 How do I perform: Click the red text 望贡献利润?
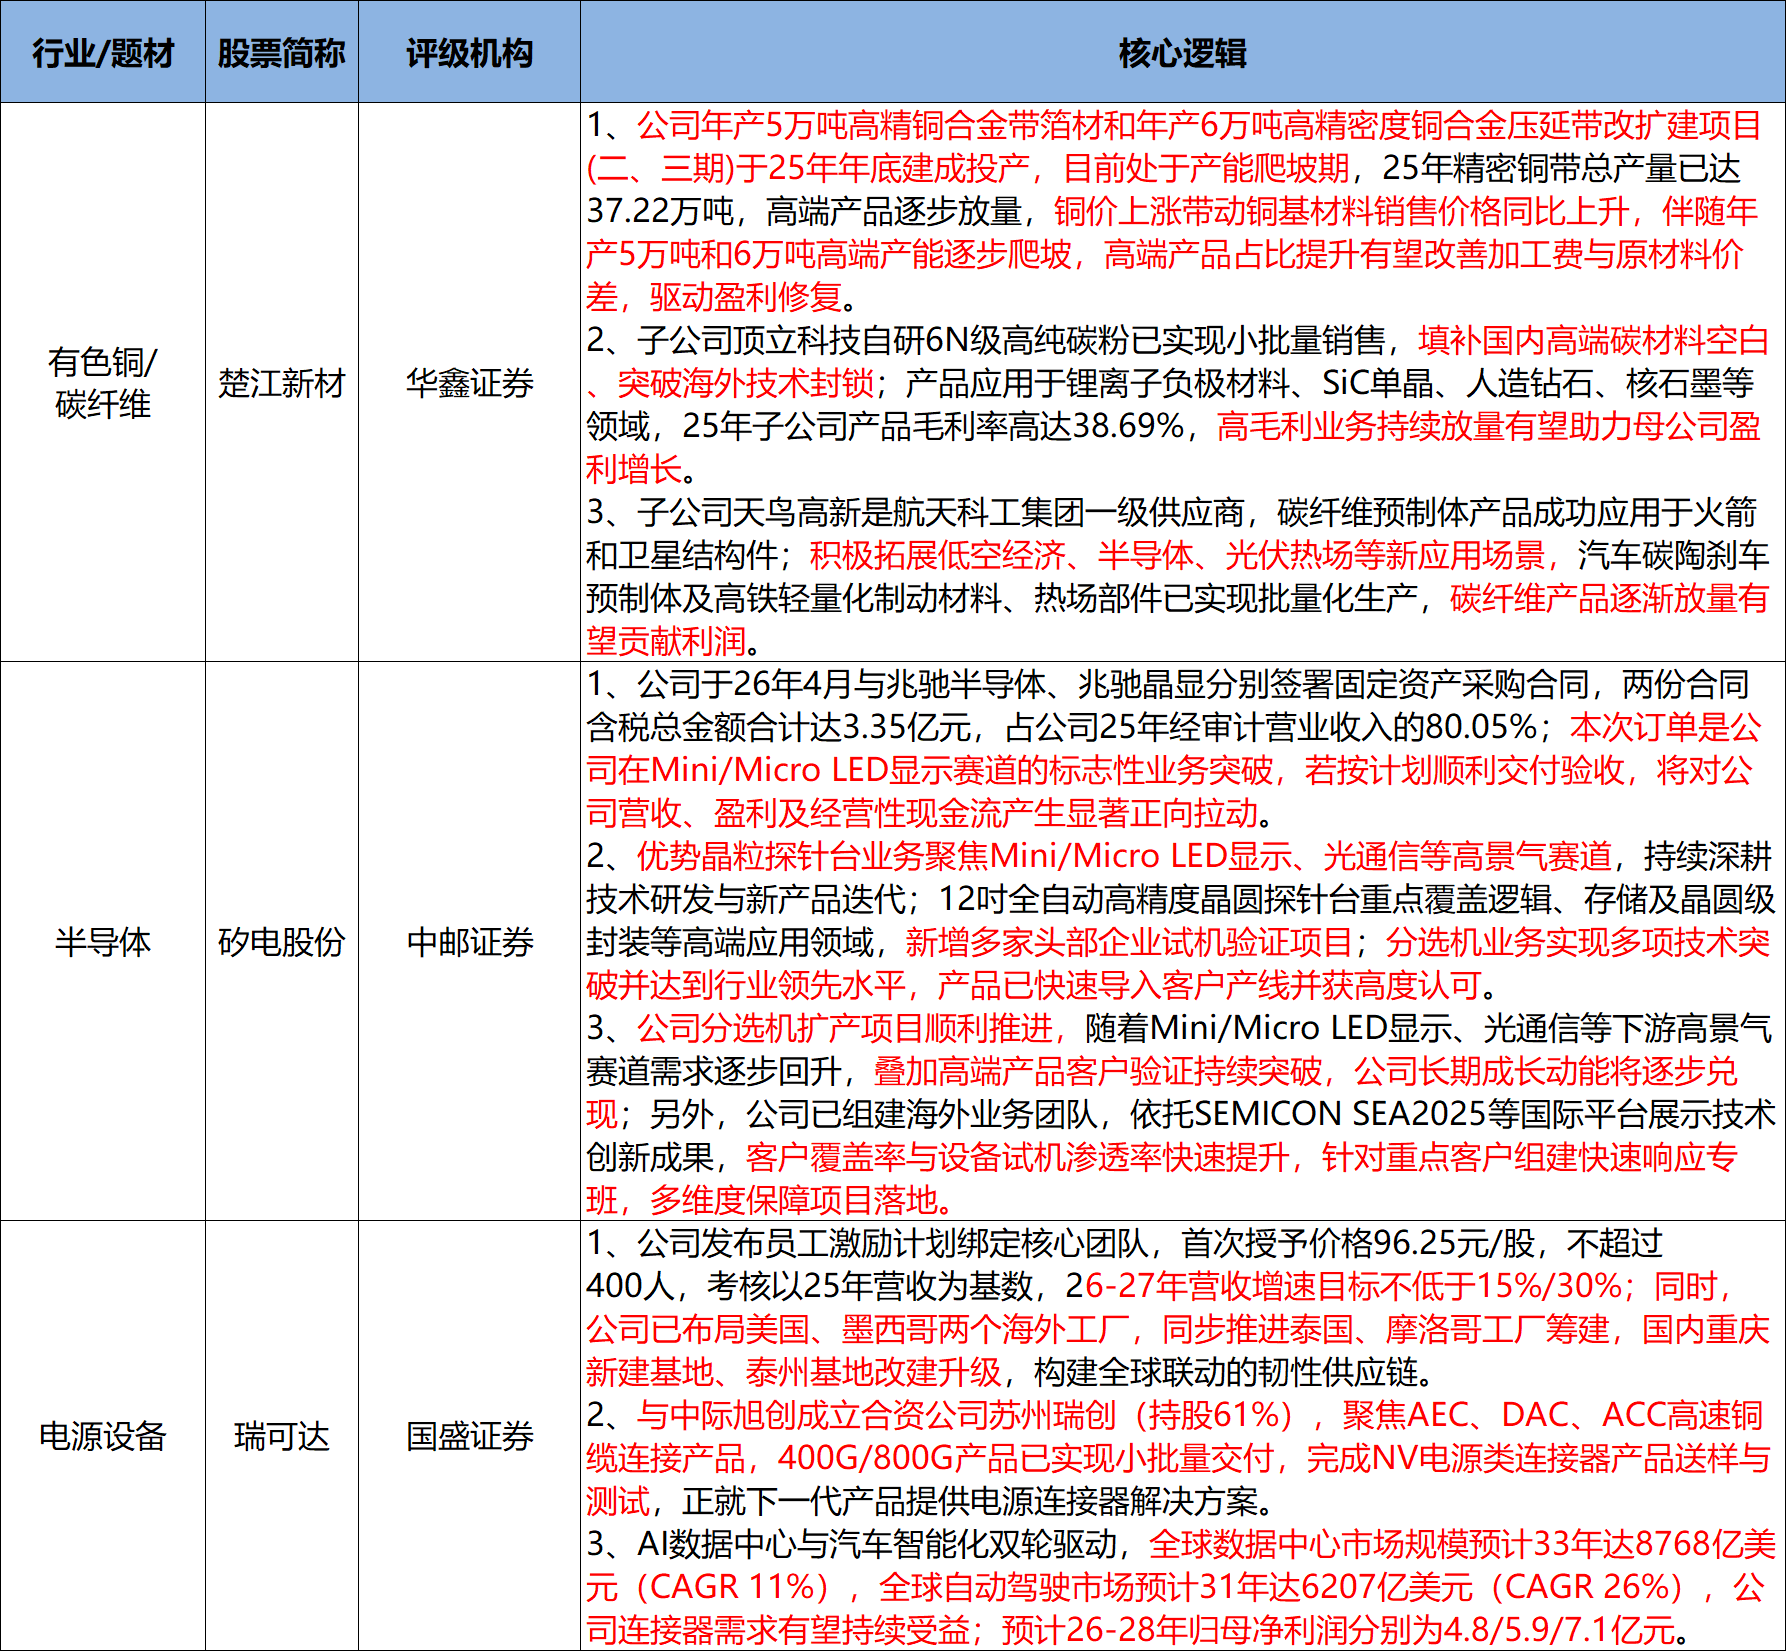(x=666, y=641)
